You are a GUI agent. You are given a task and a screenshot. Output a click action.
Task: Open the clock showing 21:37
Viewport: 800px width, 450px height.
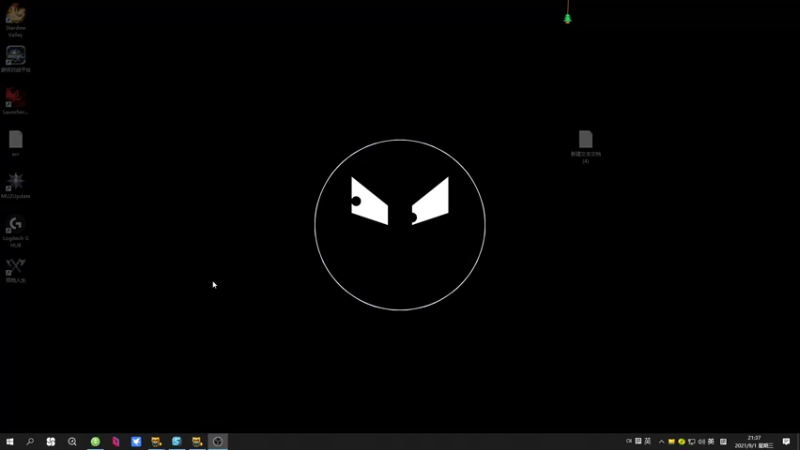click(x=754, y=442)
